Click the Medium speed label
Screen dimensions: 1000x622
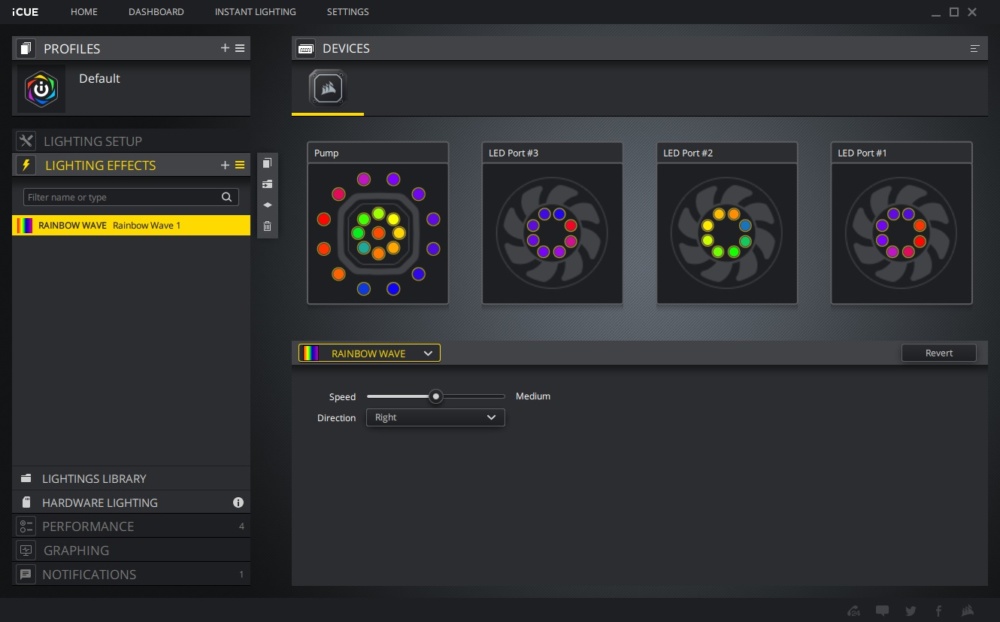point(533,396)
